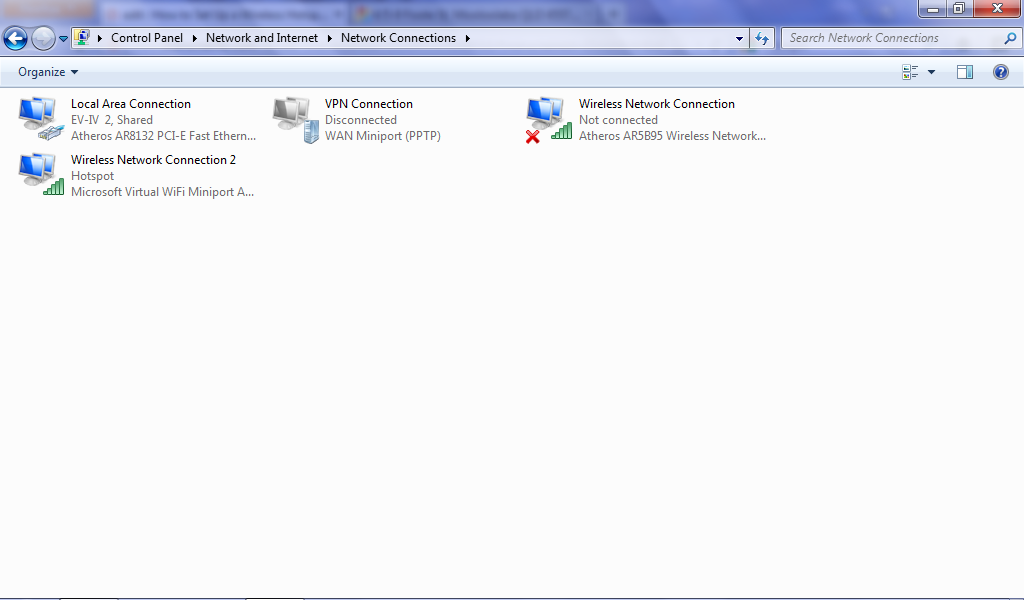
Task: Restore down the window
Action: point(959,8)
